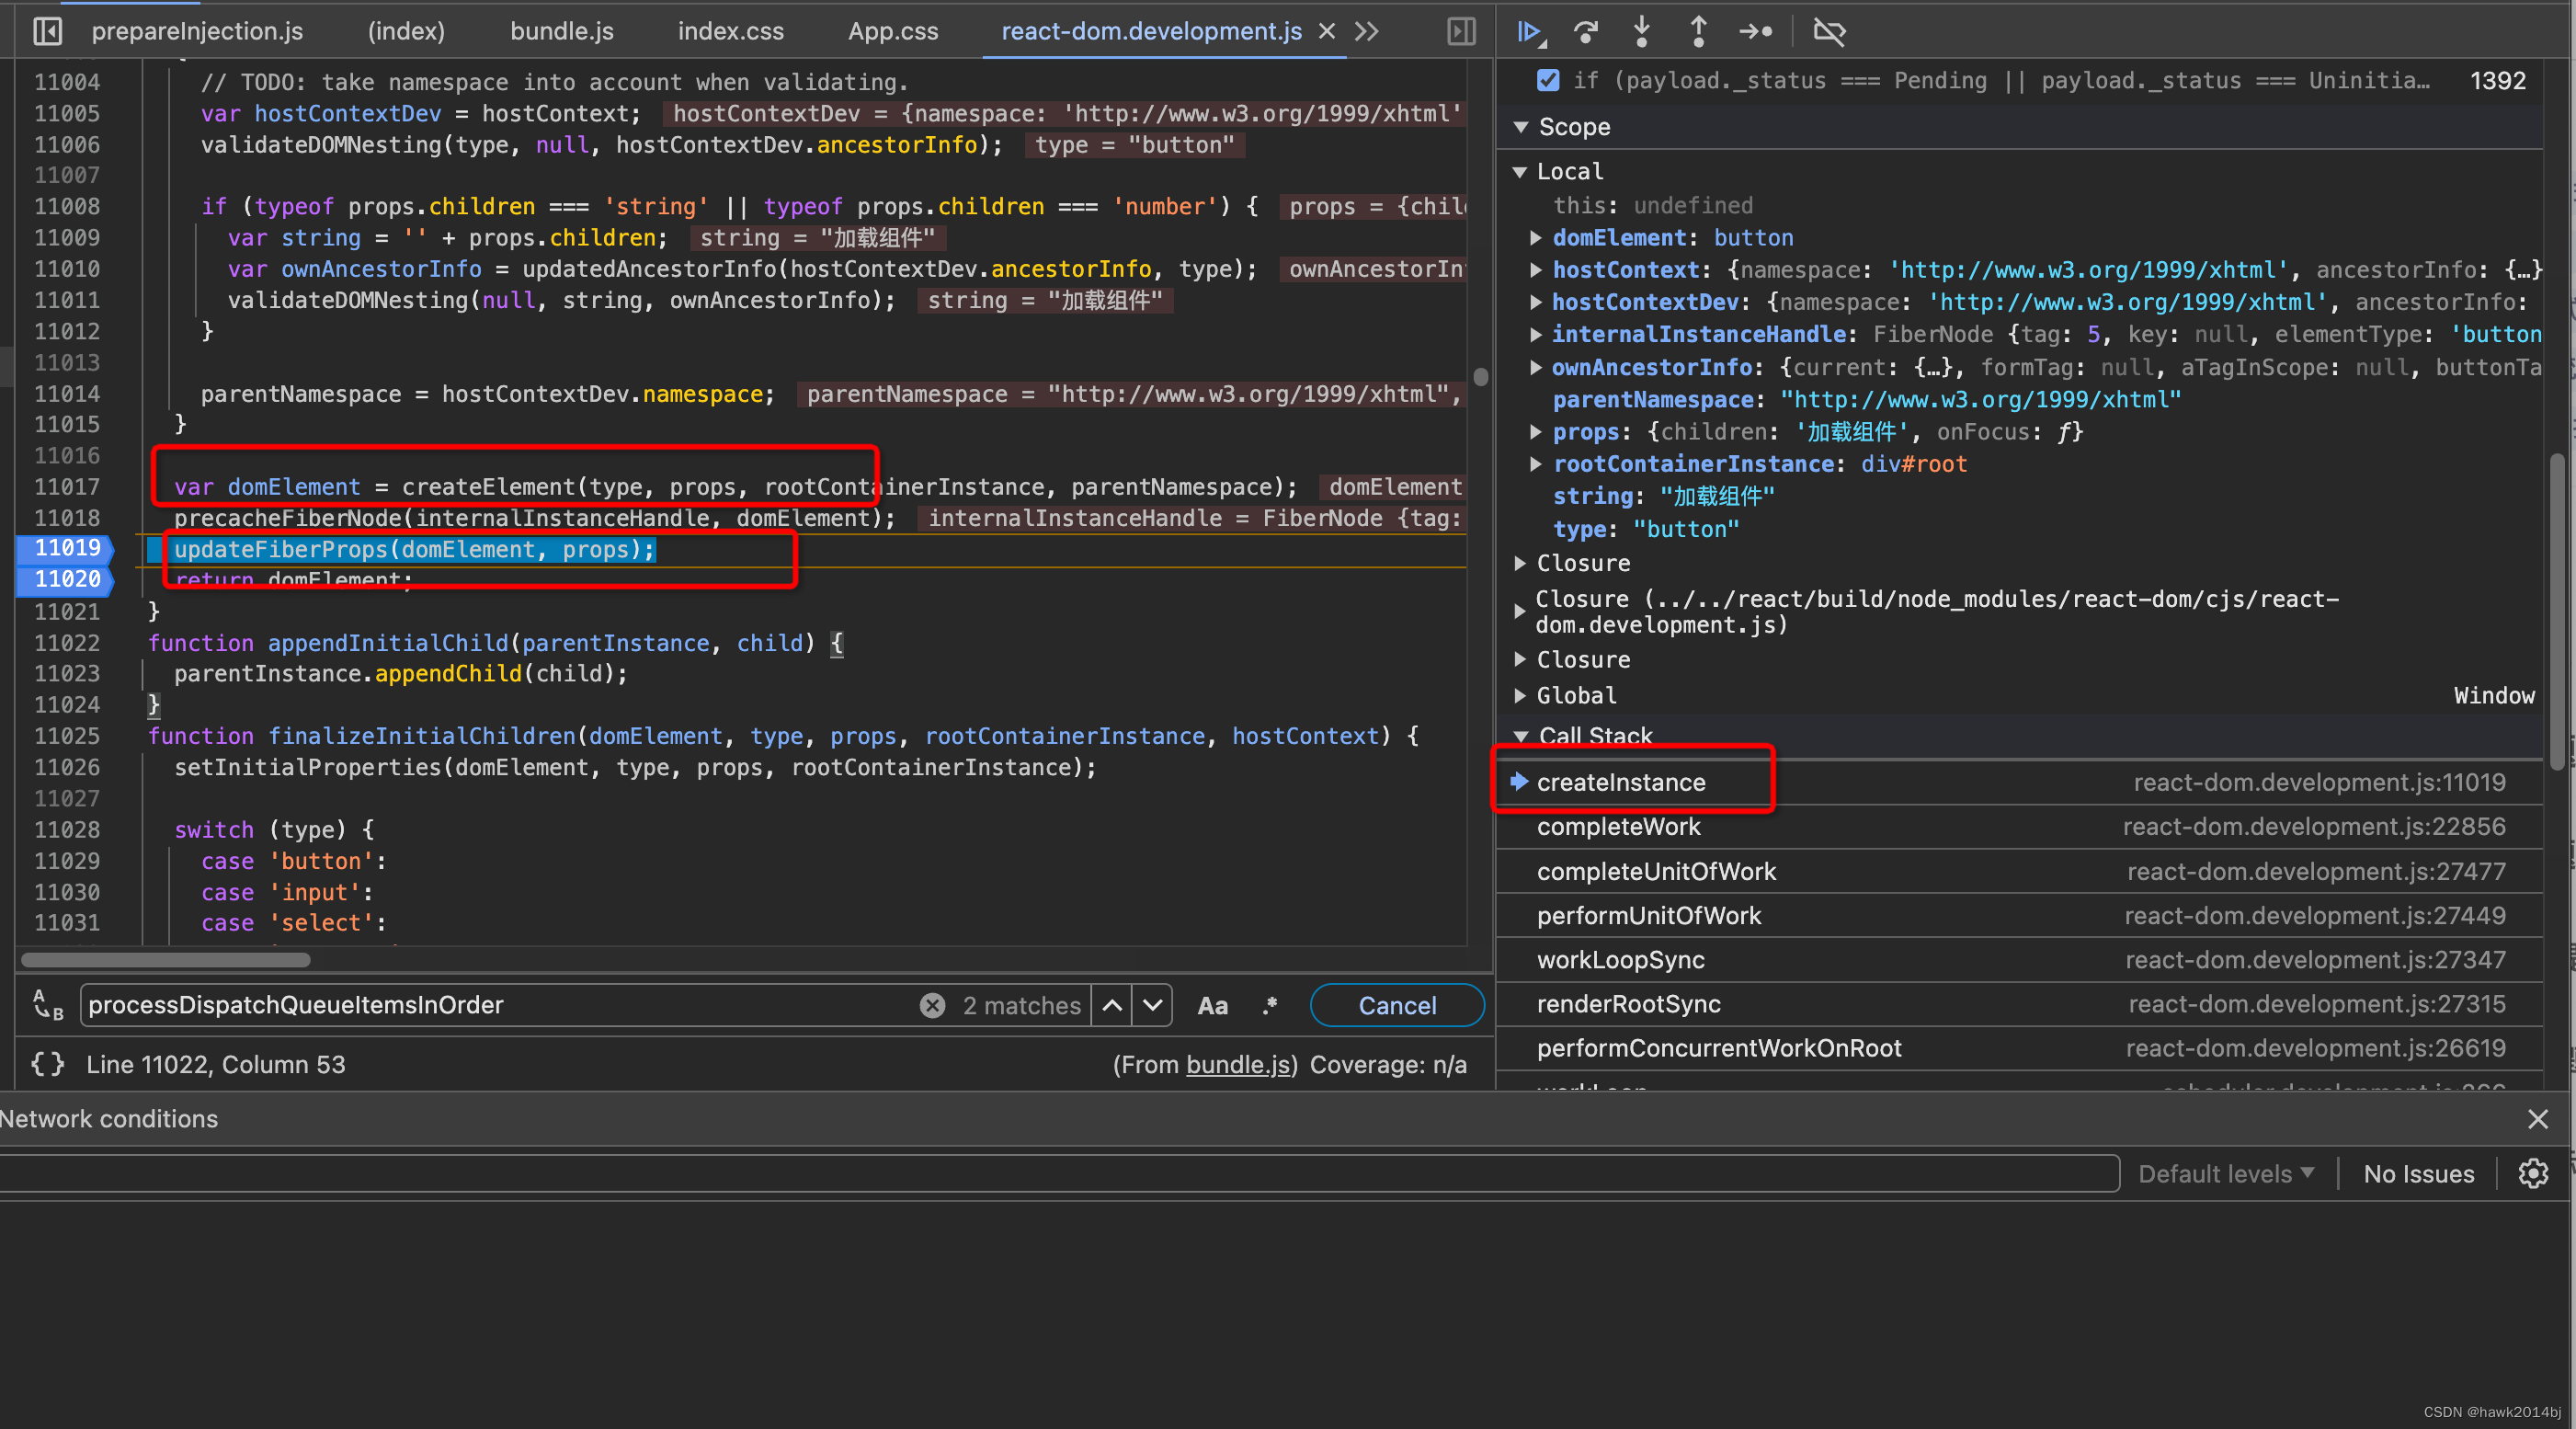This screenshot has height=1429, width=2576.
Task: Expand the hostContext variable
Action: [1536, 270]
